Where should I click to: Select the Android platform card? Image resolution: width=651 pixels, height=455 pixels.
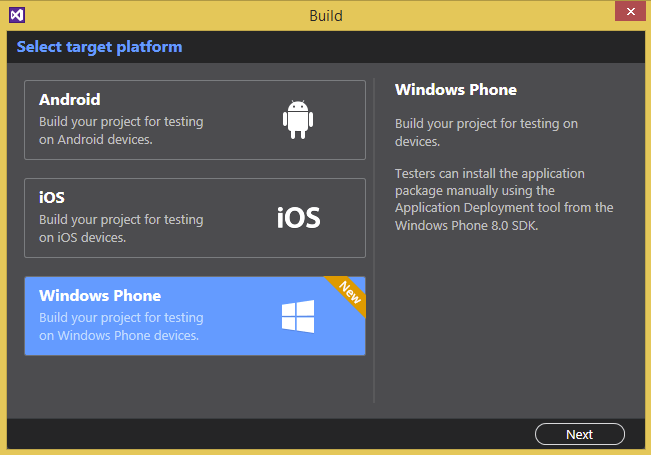point(195,120)
